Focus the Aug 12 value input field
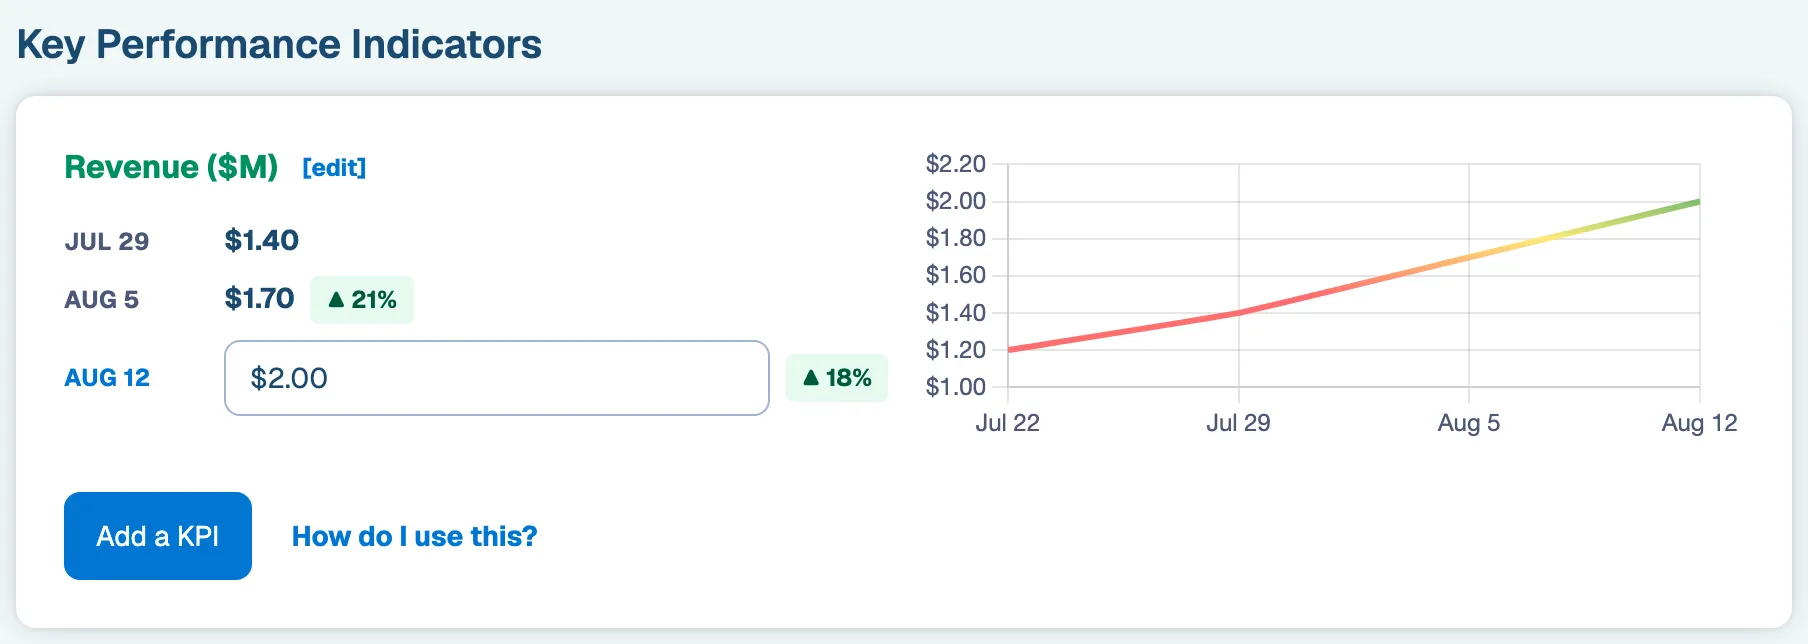Viewport: 1808px width, 644px height. tap(497, 378)
